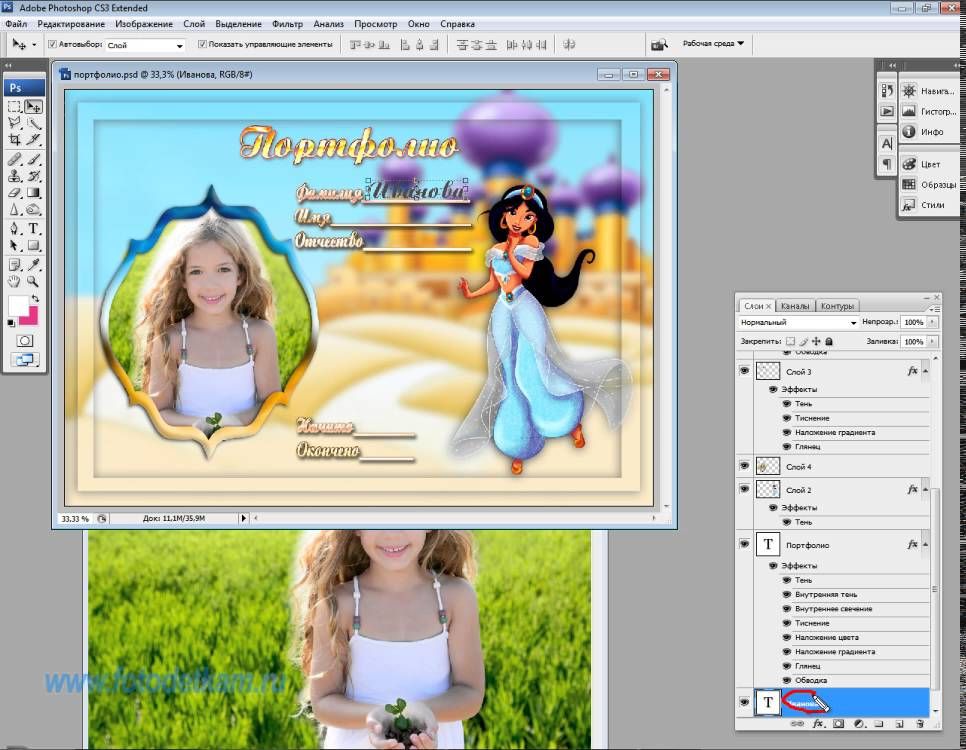Select the Healing Brush tool

pyautogui.click(x=15, y=160)
